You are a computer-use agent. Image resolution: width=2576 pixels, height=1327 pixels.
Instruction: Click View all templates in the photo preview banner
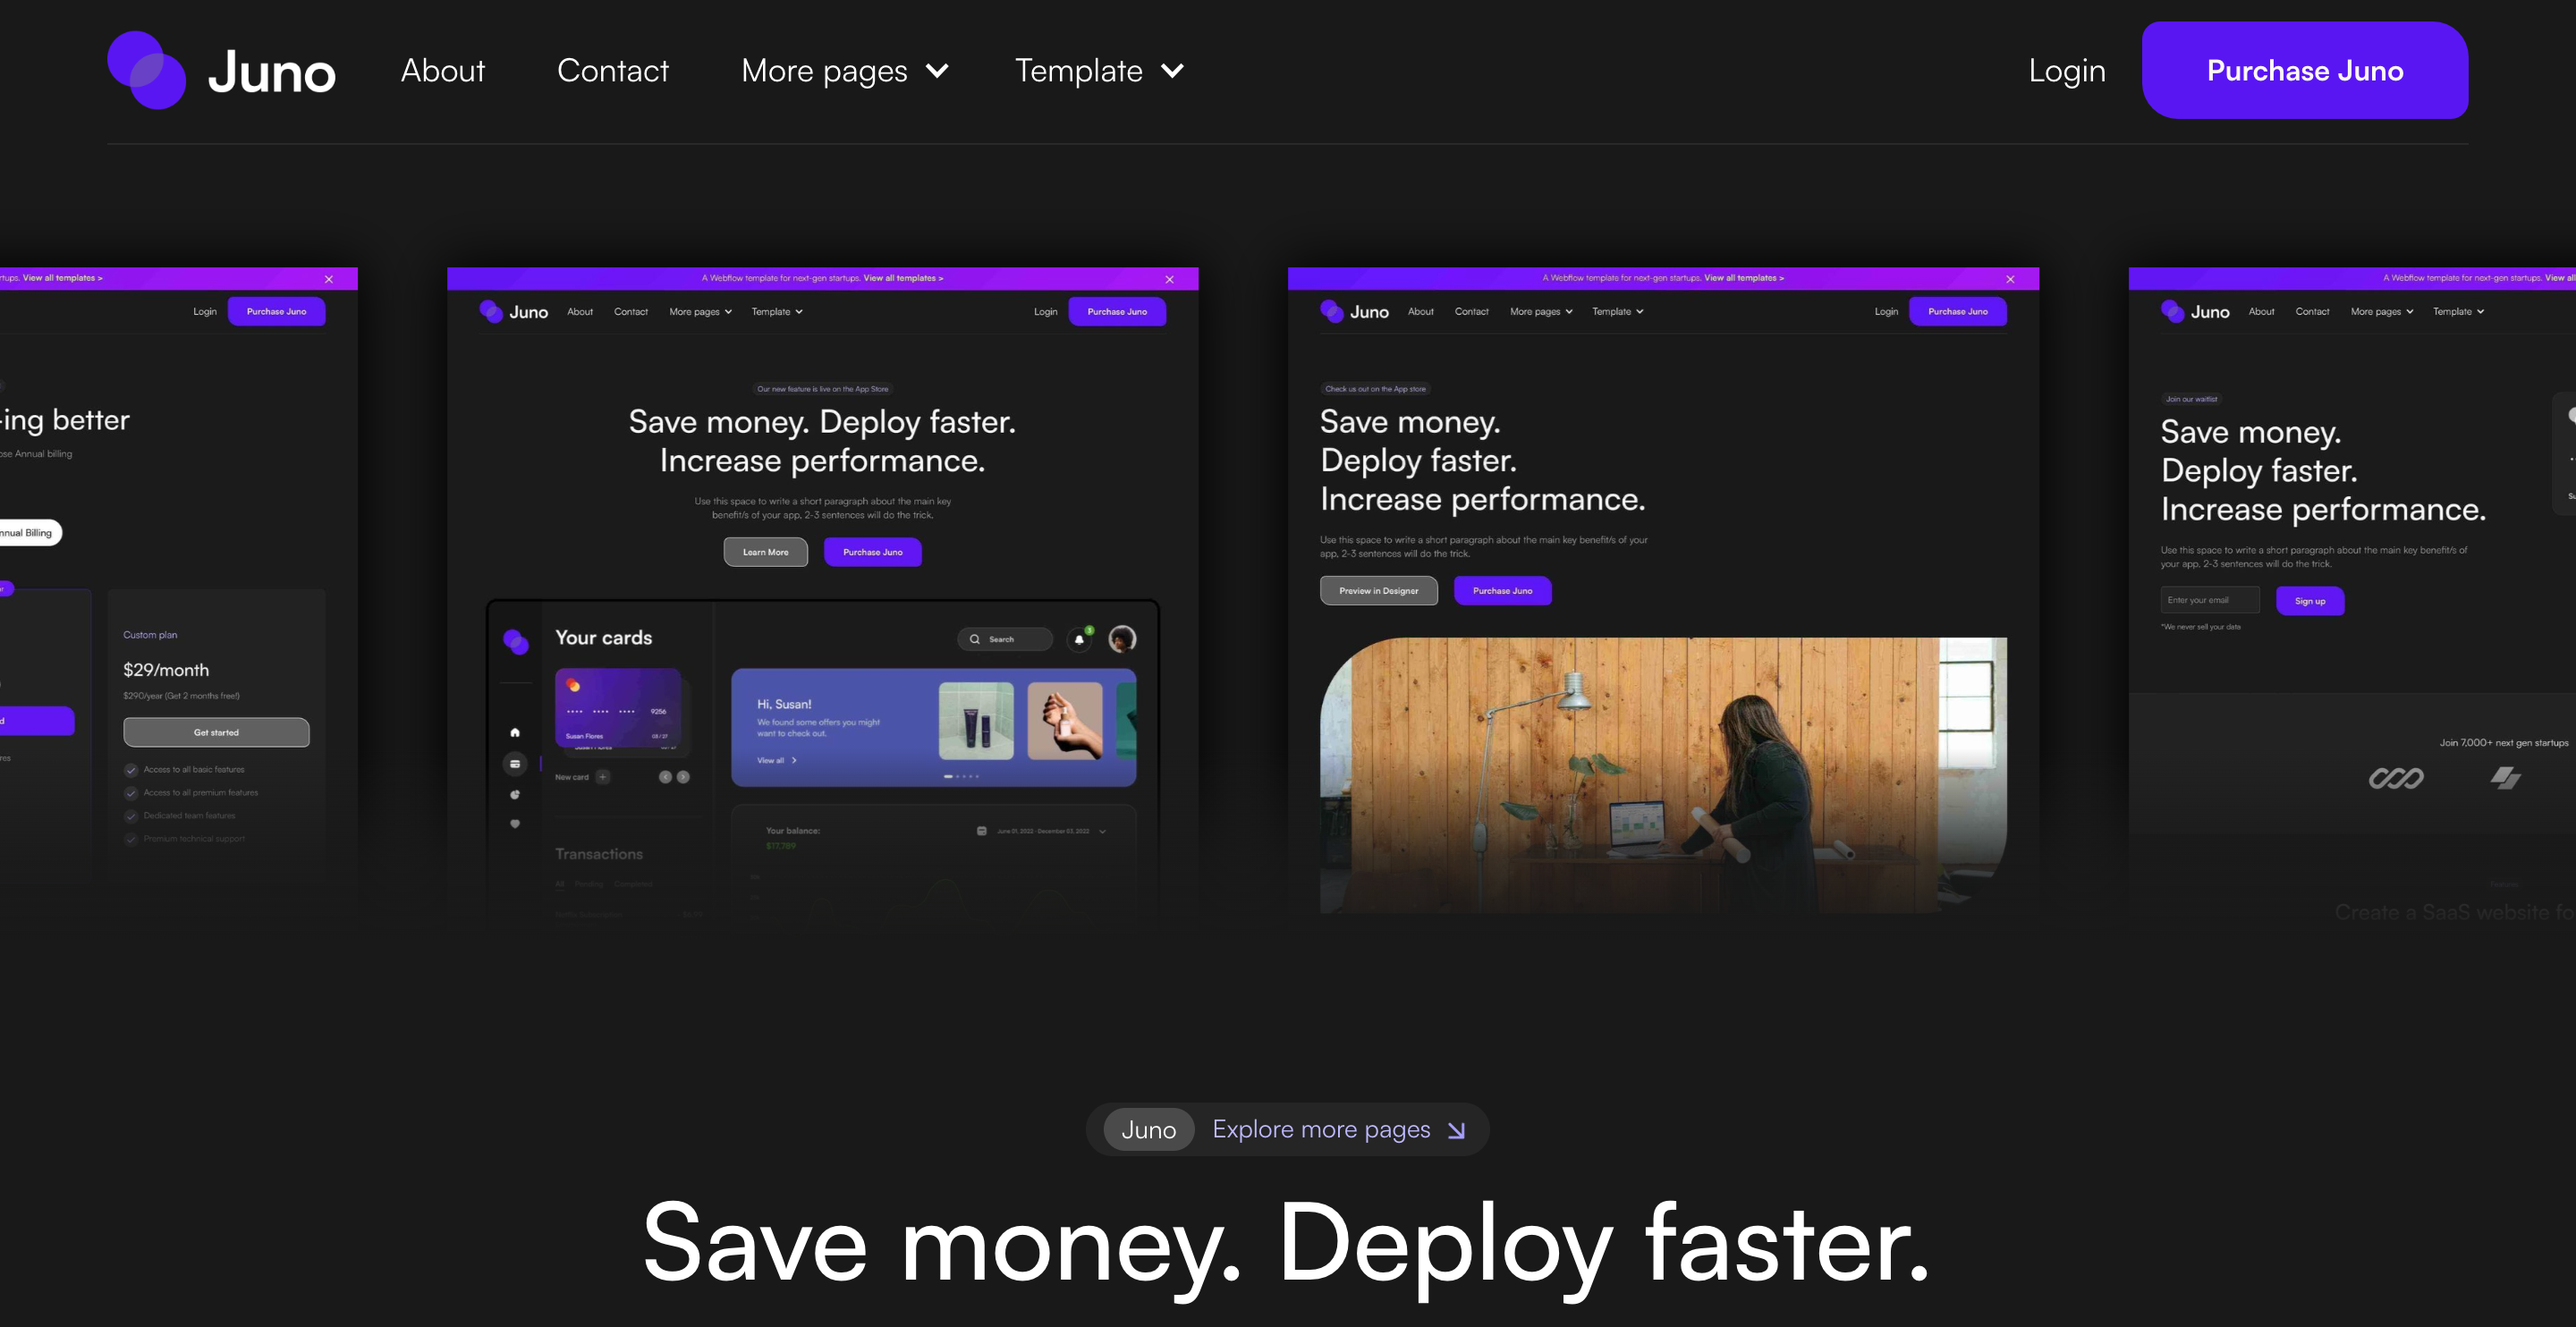click(1744, 278)
